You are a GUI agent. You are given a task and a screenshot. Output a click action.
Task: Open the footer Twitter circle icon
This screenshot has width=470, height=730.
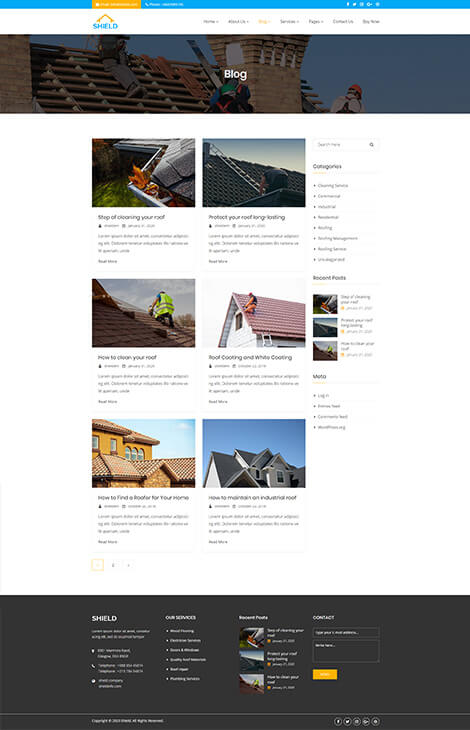click(348, 721)
